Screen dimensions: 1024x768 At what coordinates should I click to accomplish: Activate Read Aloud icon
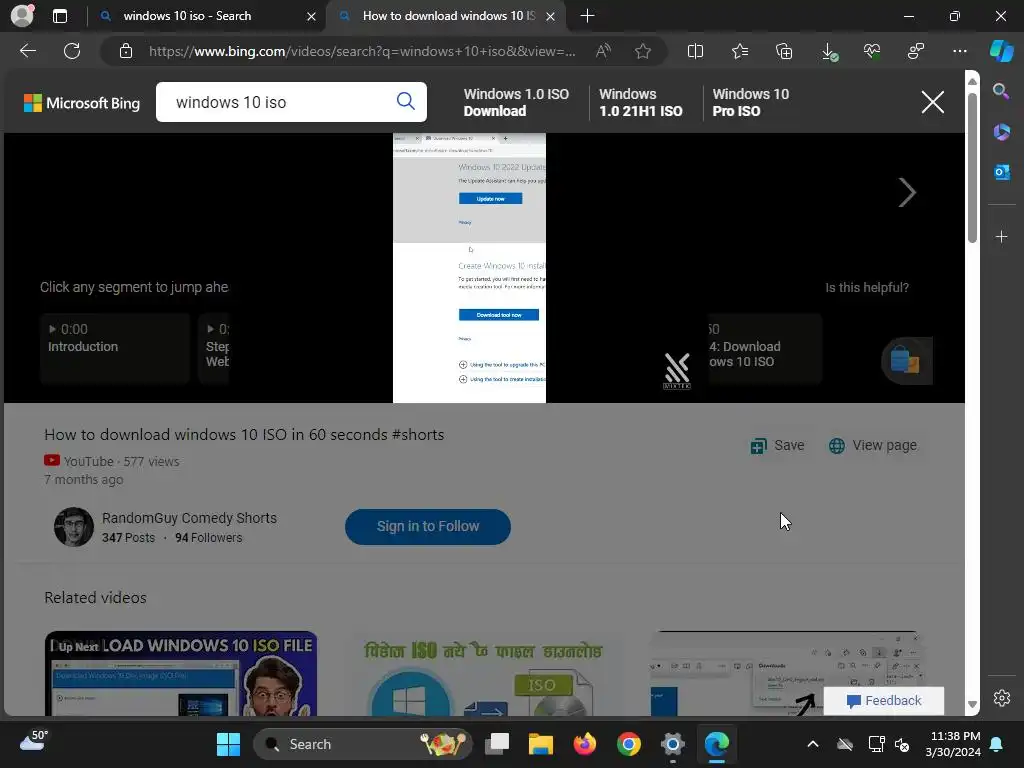603,51
